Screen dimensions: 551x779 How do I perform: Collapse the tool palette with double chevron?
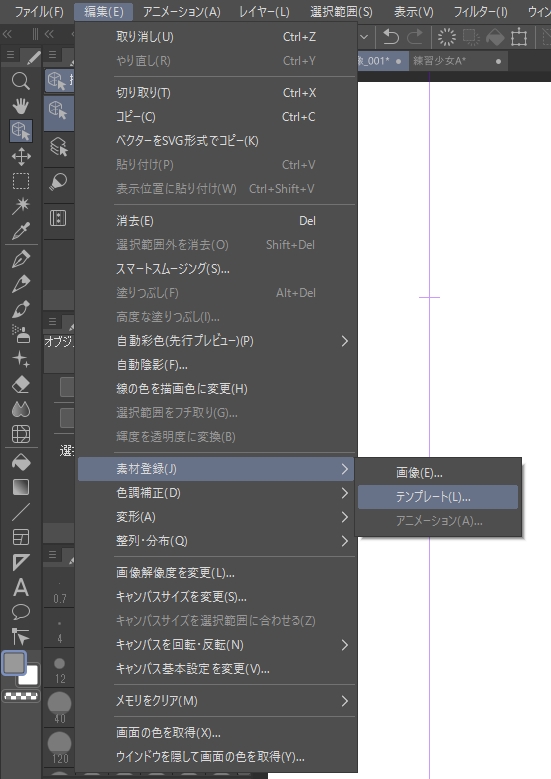[x=7, y=34]
